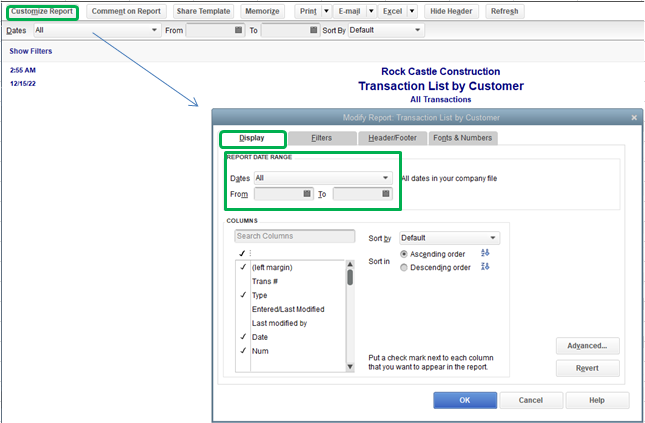Click the descending Z-A sort icon

[485, 267]
